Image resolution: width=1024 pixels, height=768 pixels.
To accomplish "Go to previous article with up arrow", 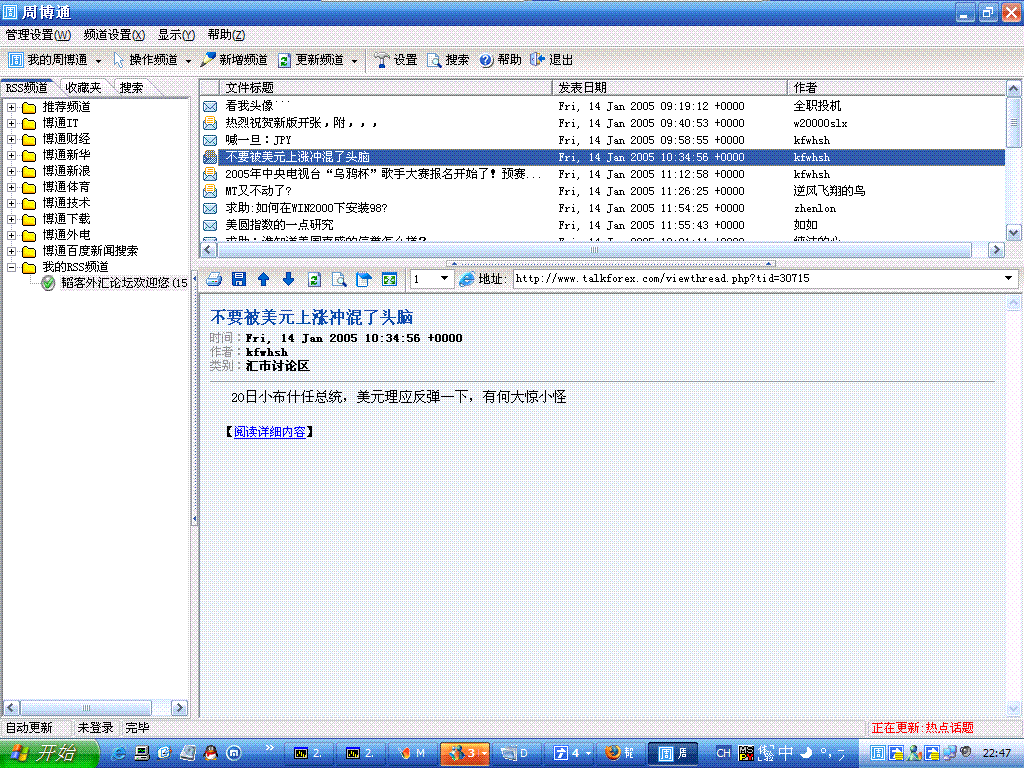I will (x=263, y=280).
